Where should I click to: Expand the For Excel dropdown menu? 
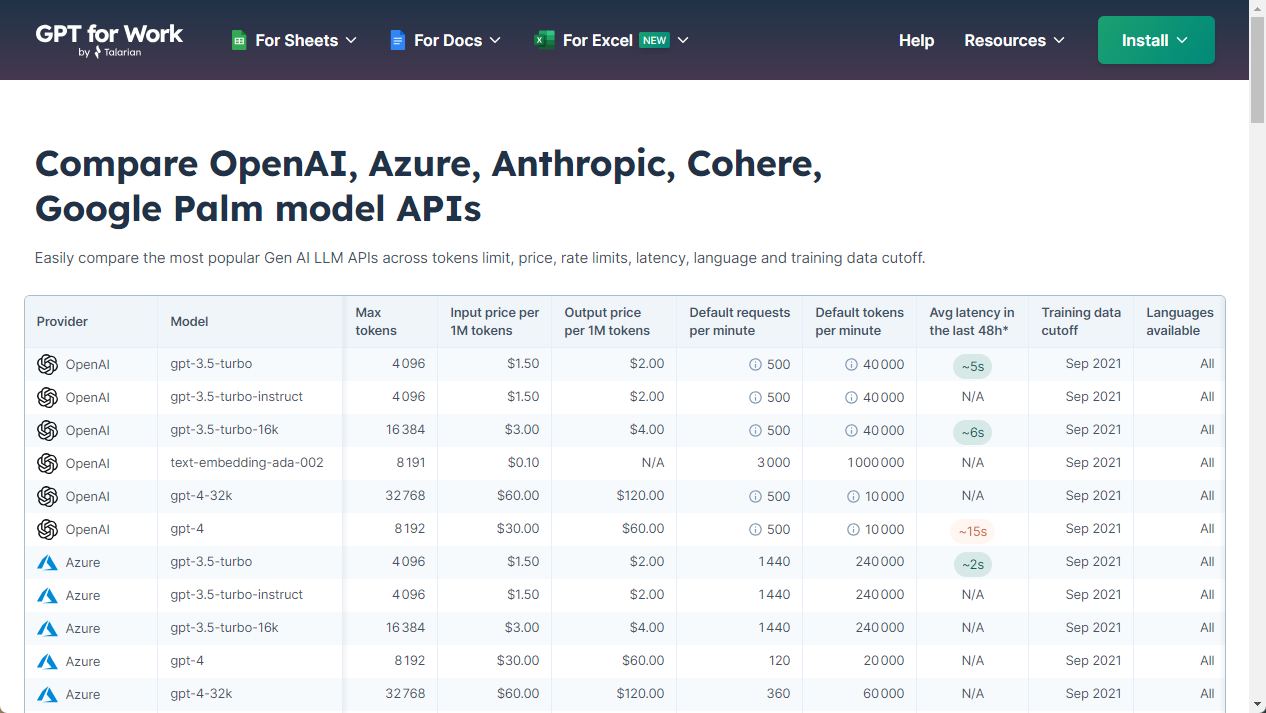pos(611,40)
